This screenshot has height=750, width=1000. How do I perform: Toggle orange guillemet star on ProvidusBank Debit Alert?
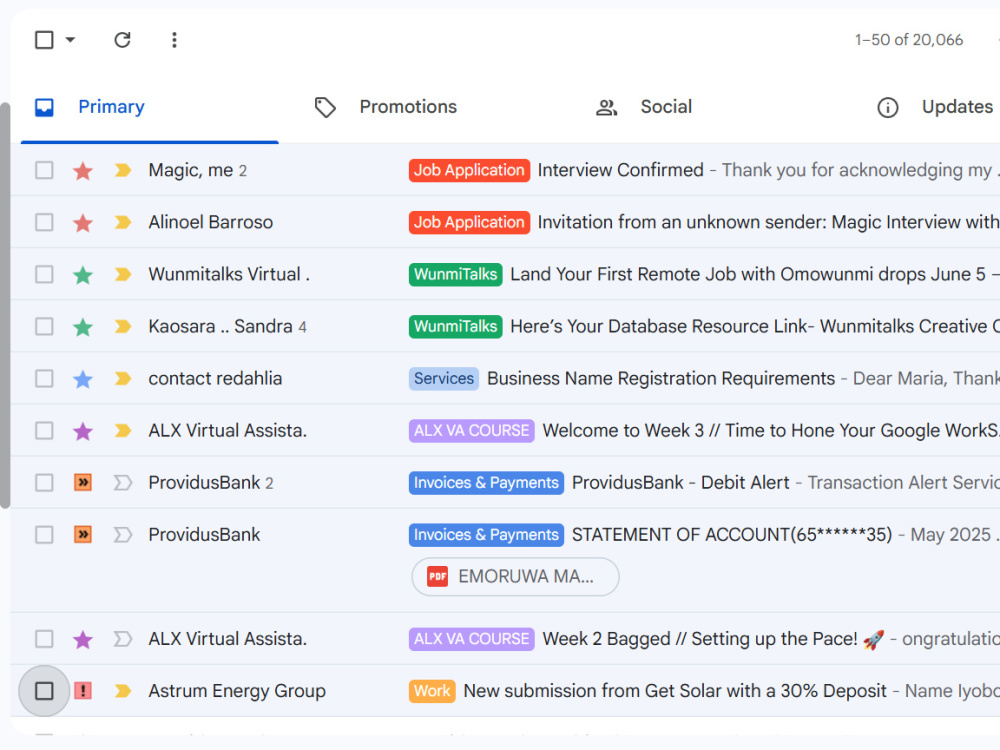click(83, 483)
